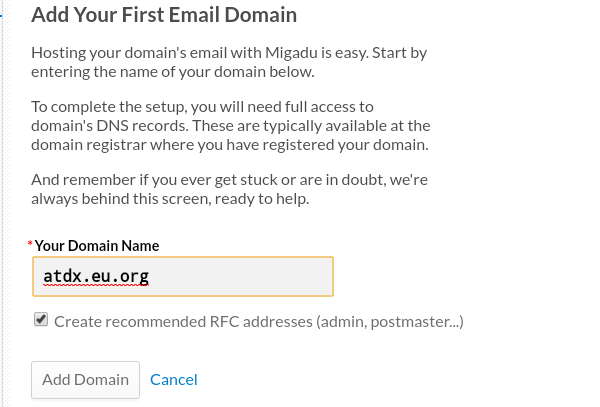This screenshot has width=600, height=407.
Task: Click empty space inside domain field after text
Action: pyautogui.click(x=241, y=277)
